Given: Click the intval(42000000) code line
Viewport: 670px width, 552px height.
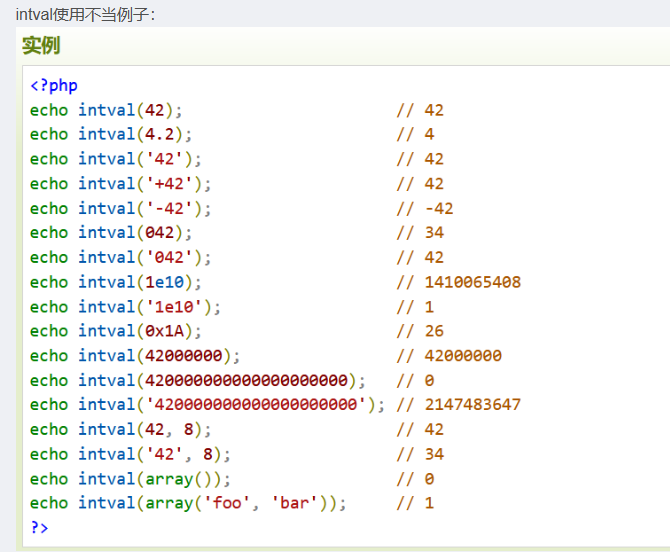Looking at the screenshot, I should point(135,356).
